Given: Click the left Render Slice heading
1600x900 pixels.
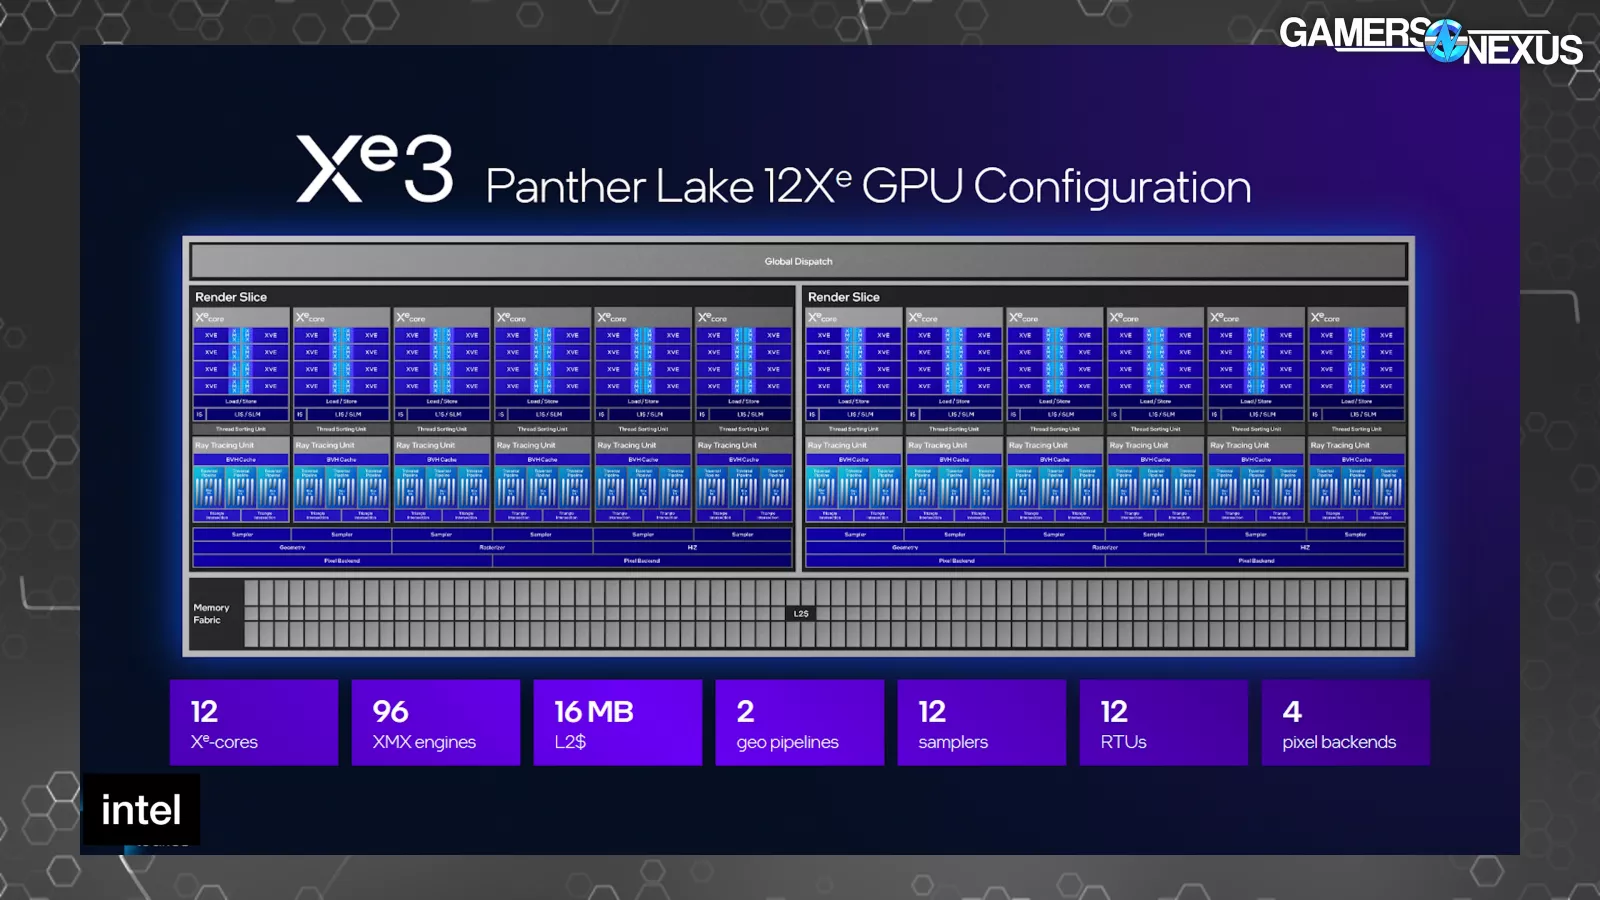Looking at the screenshot, I should click(x=231, y=297).
